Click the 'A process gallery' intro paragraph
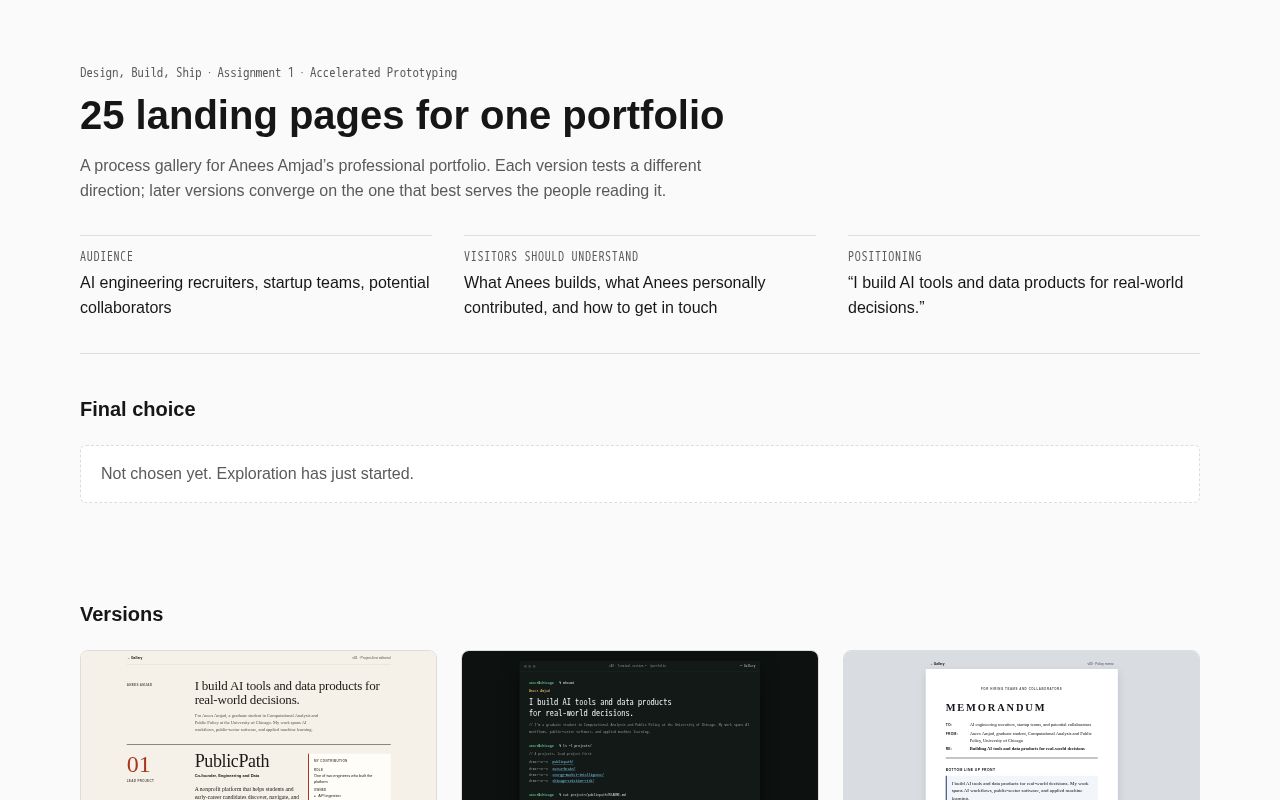 click(x=391, y=178)
